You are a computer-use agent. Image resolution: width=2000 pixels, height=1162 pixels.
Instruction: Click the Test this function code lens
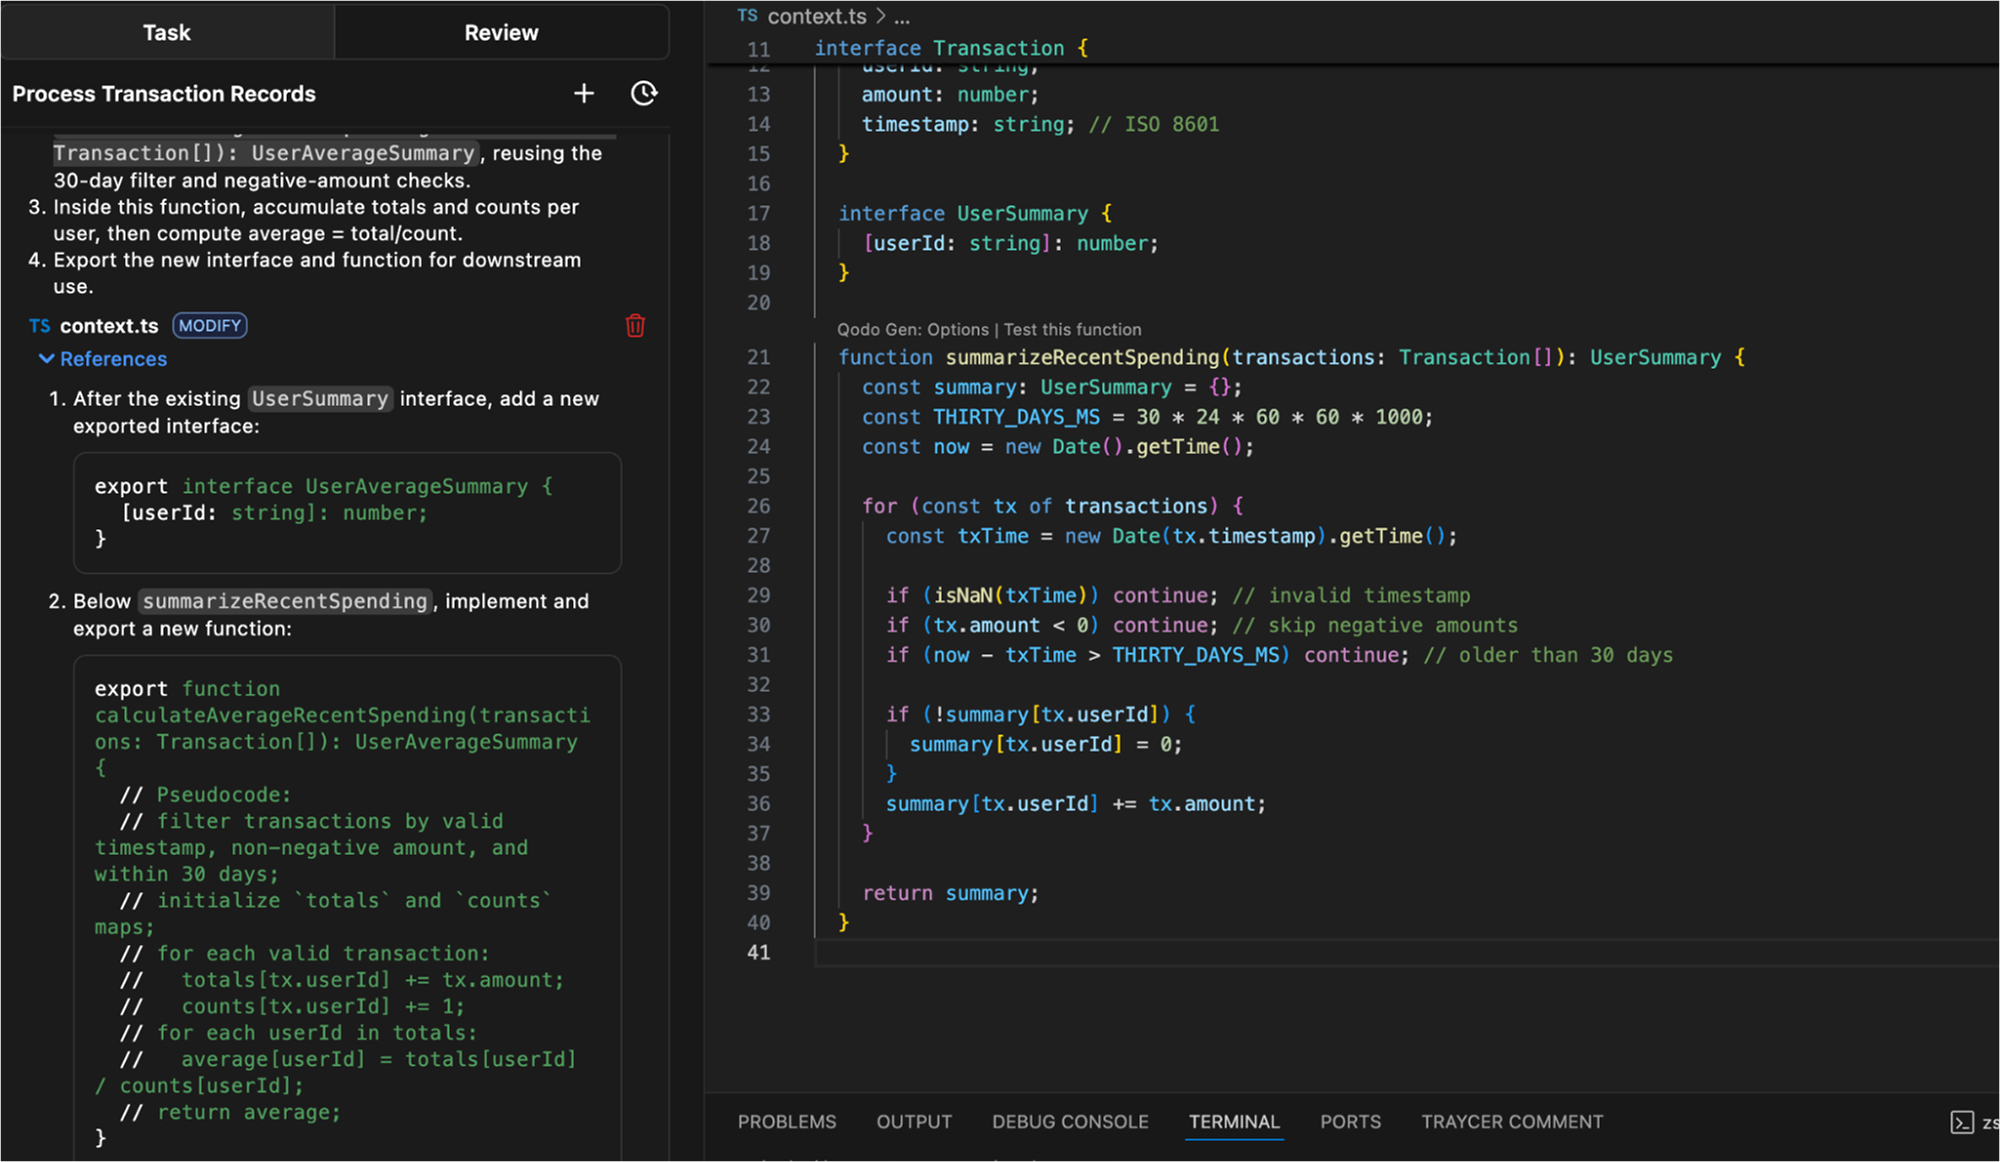1072,329
